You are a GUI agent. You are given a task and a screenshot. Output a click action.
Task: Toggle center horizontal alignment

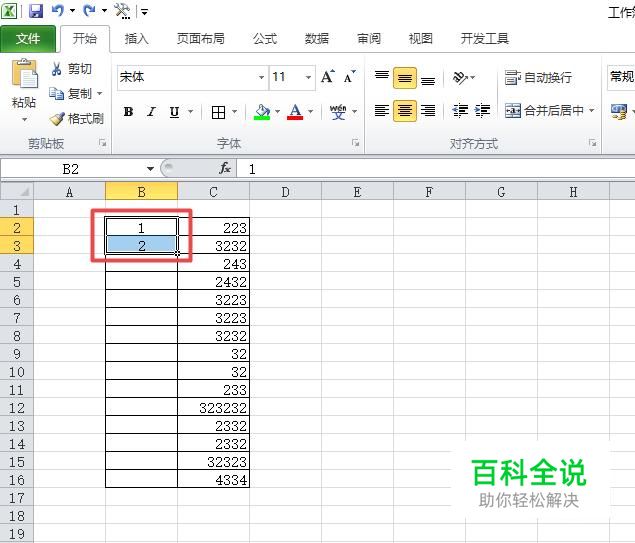pyautogui.click(x=405, y=111)
